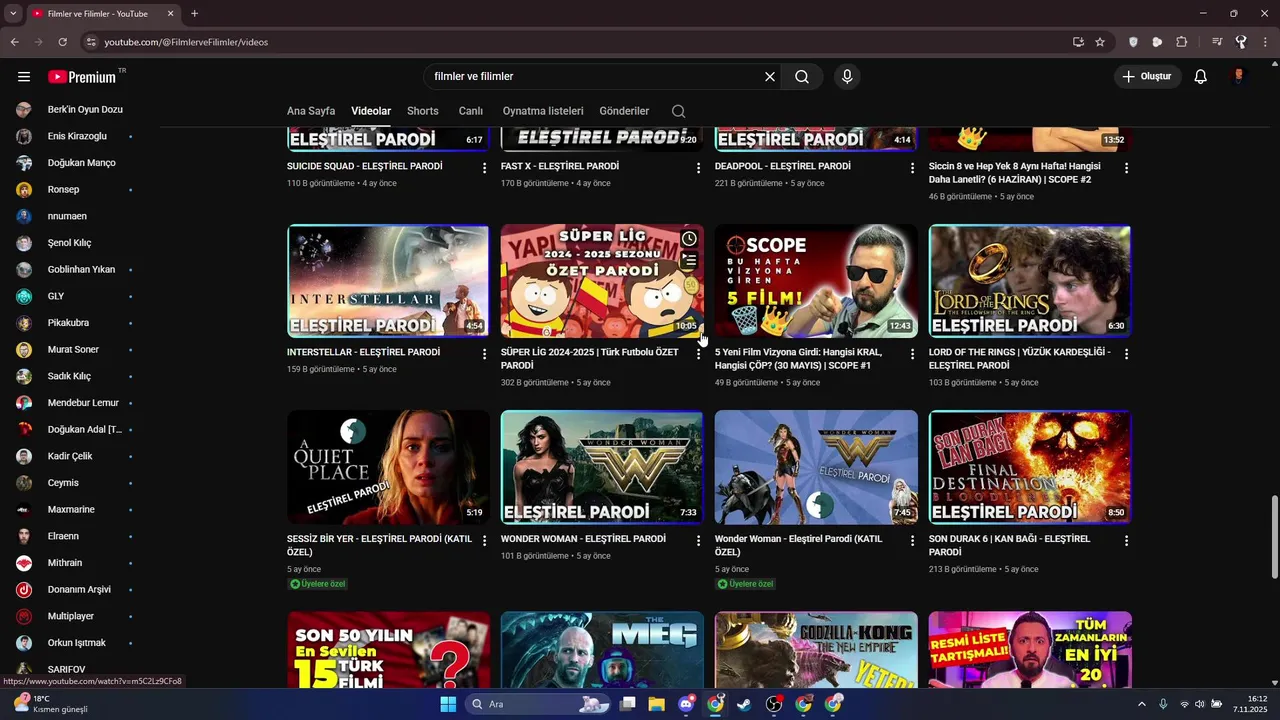
Task: Play the Scope 5 Film thumbnail
Action: (816, 281)
